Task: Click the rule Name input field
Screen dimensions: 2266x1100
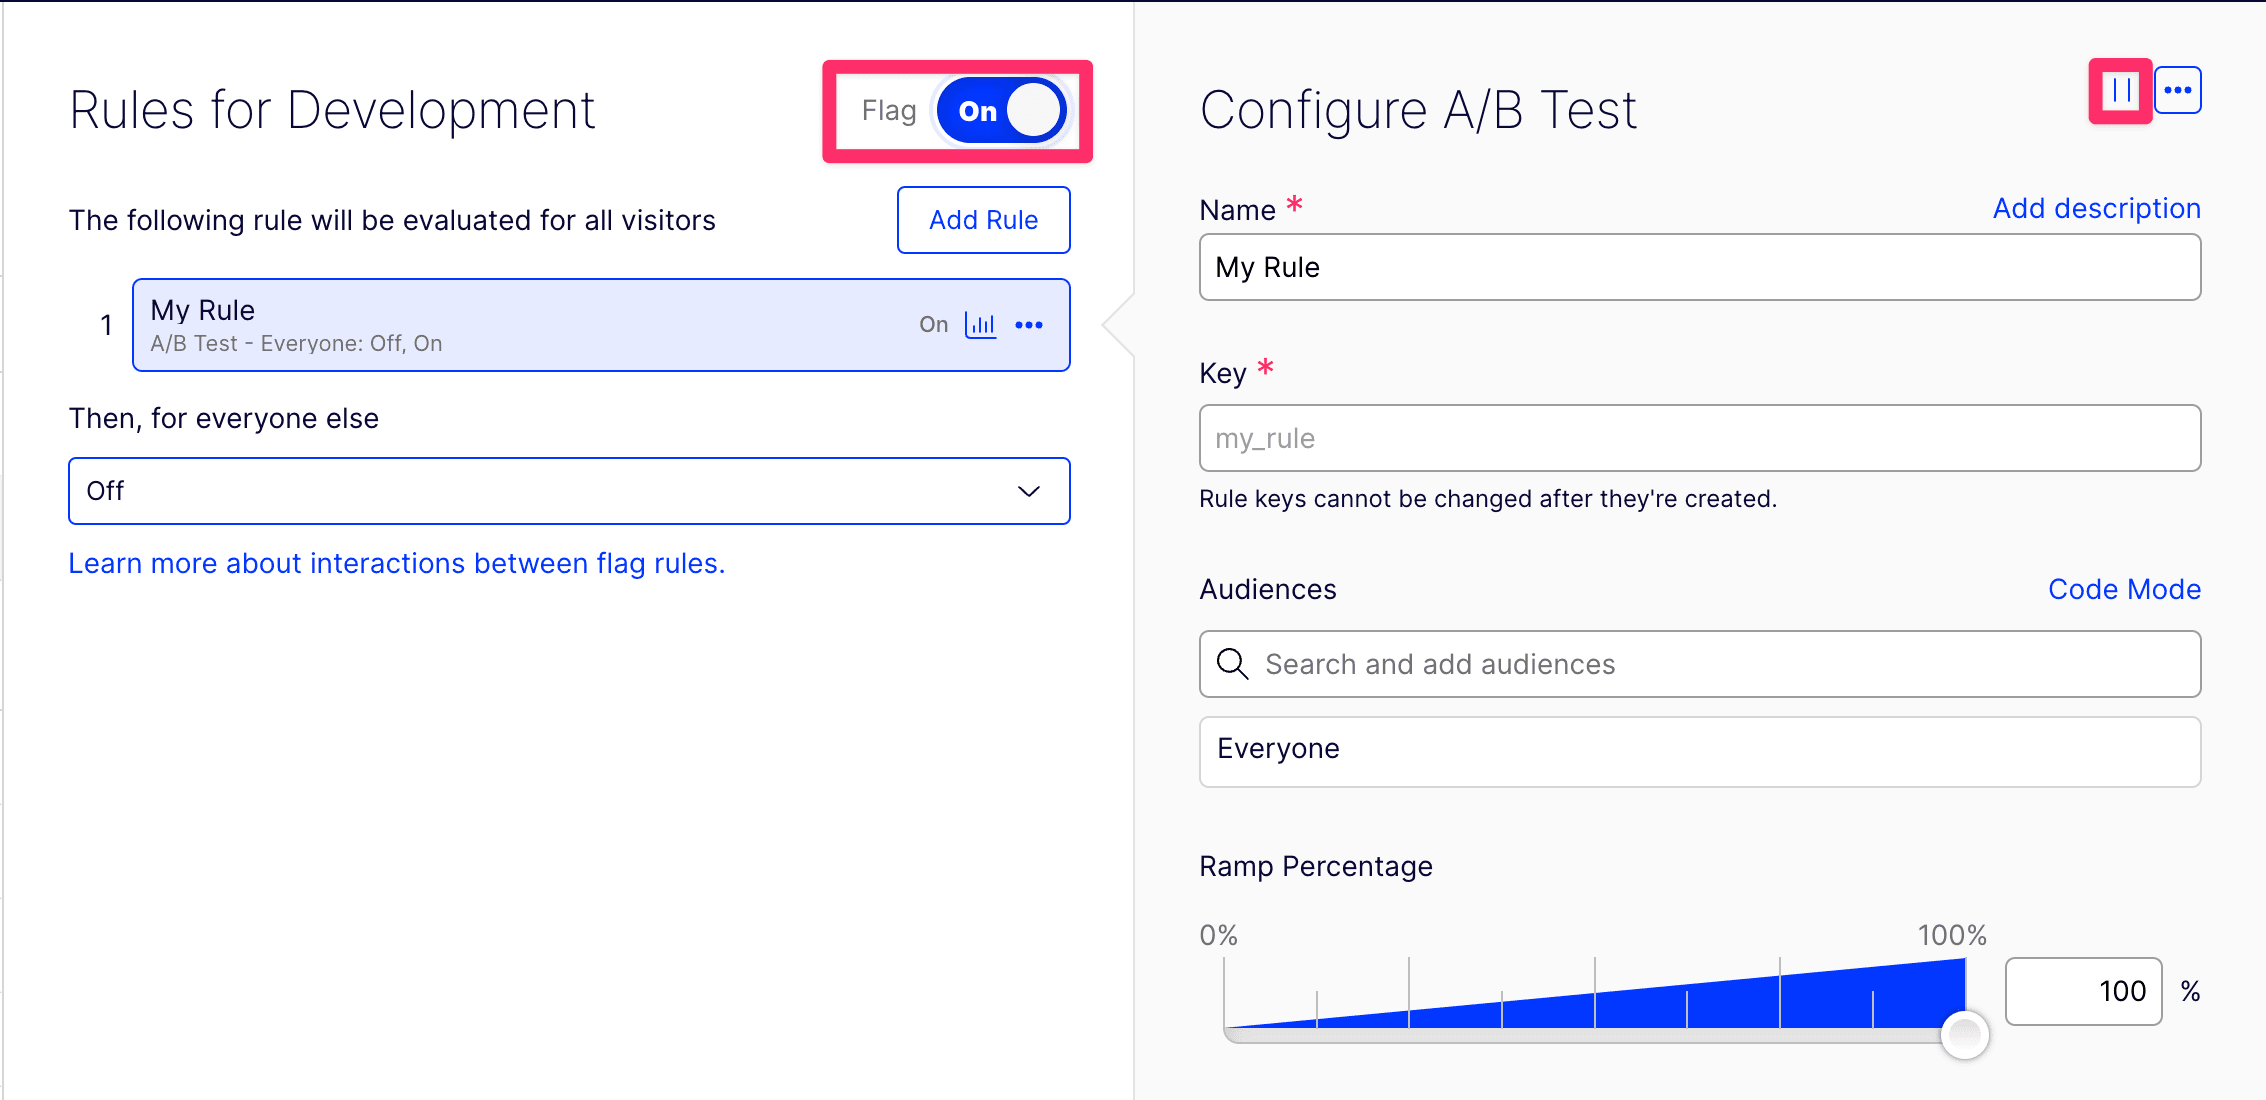Action: [x=1699, y=267]
